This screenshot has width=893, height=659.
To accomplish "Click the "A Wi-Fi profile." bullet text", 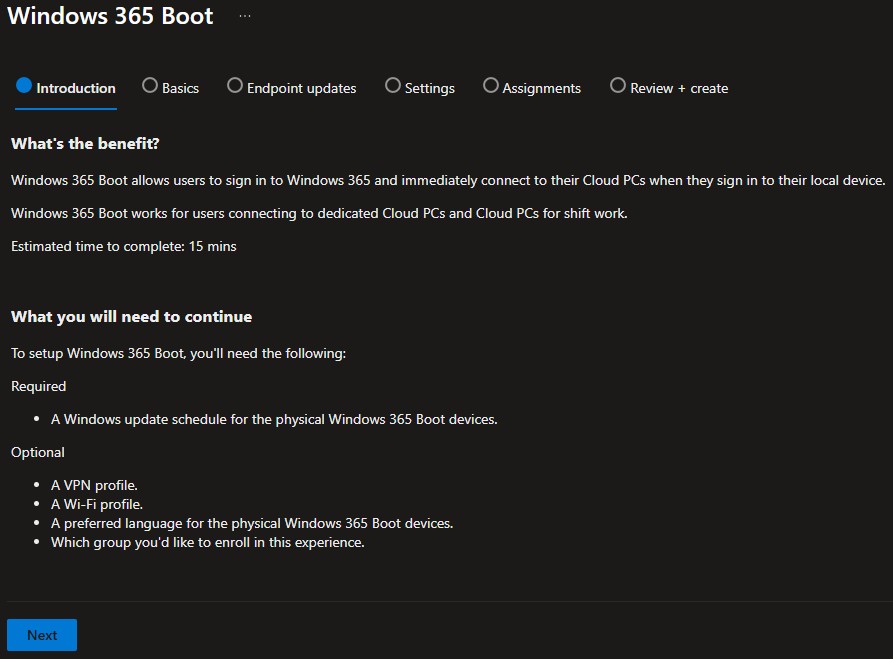I will point(97,504).
